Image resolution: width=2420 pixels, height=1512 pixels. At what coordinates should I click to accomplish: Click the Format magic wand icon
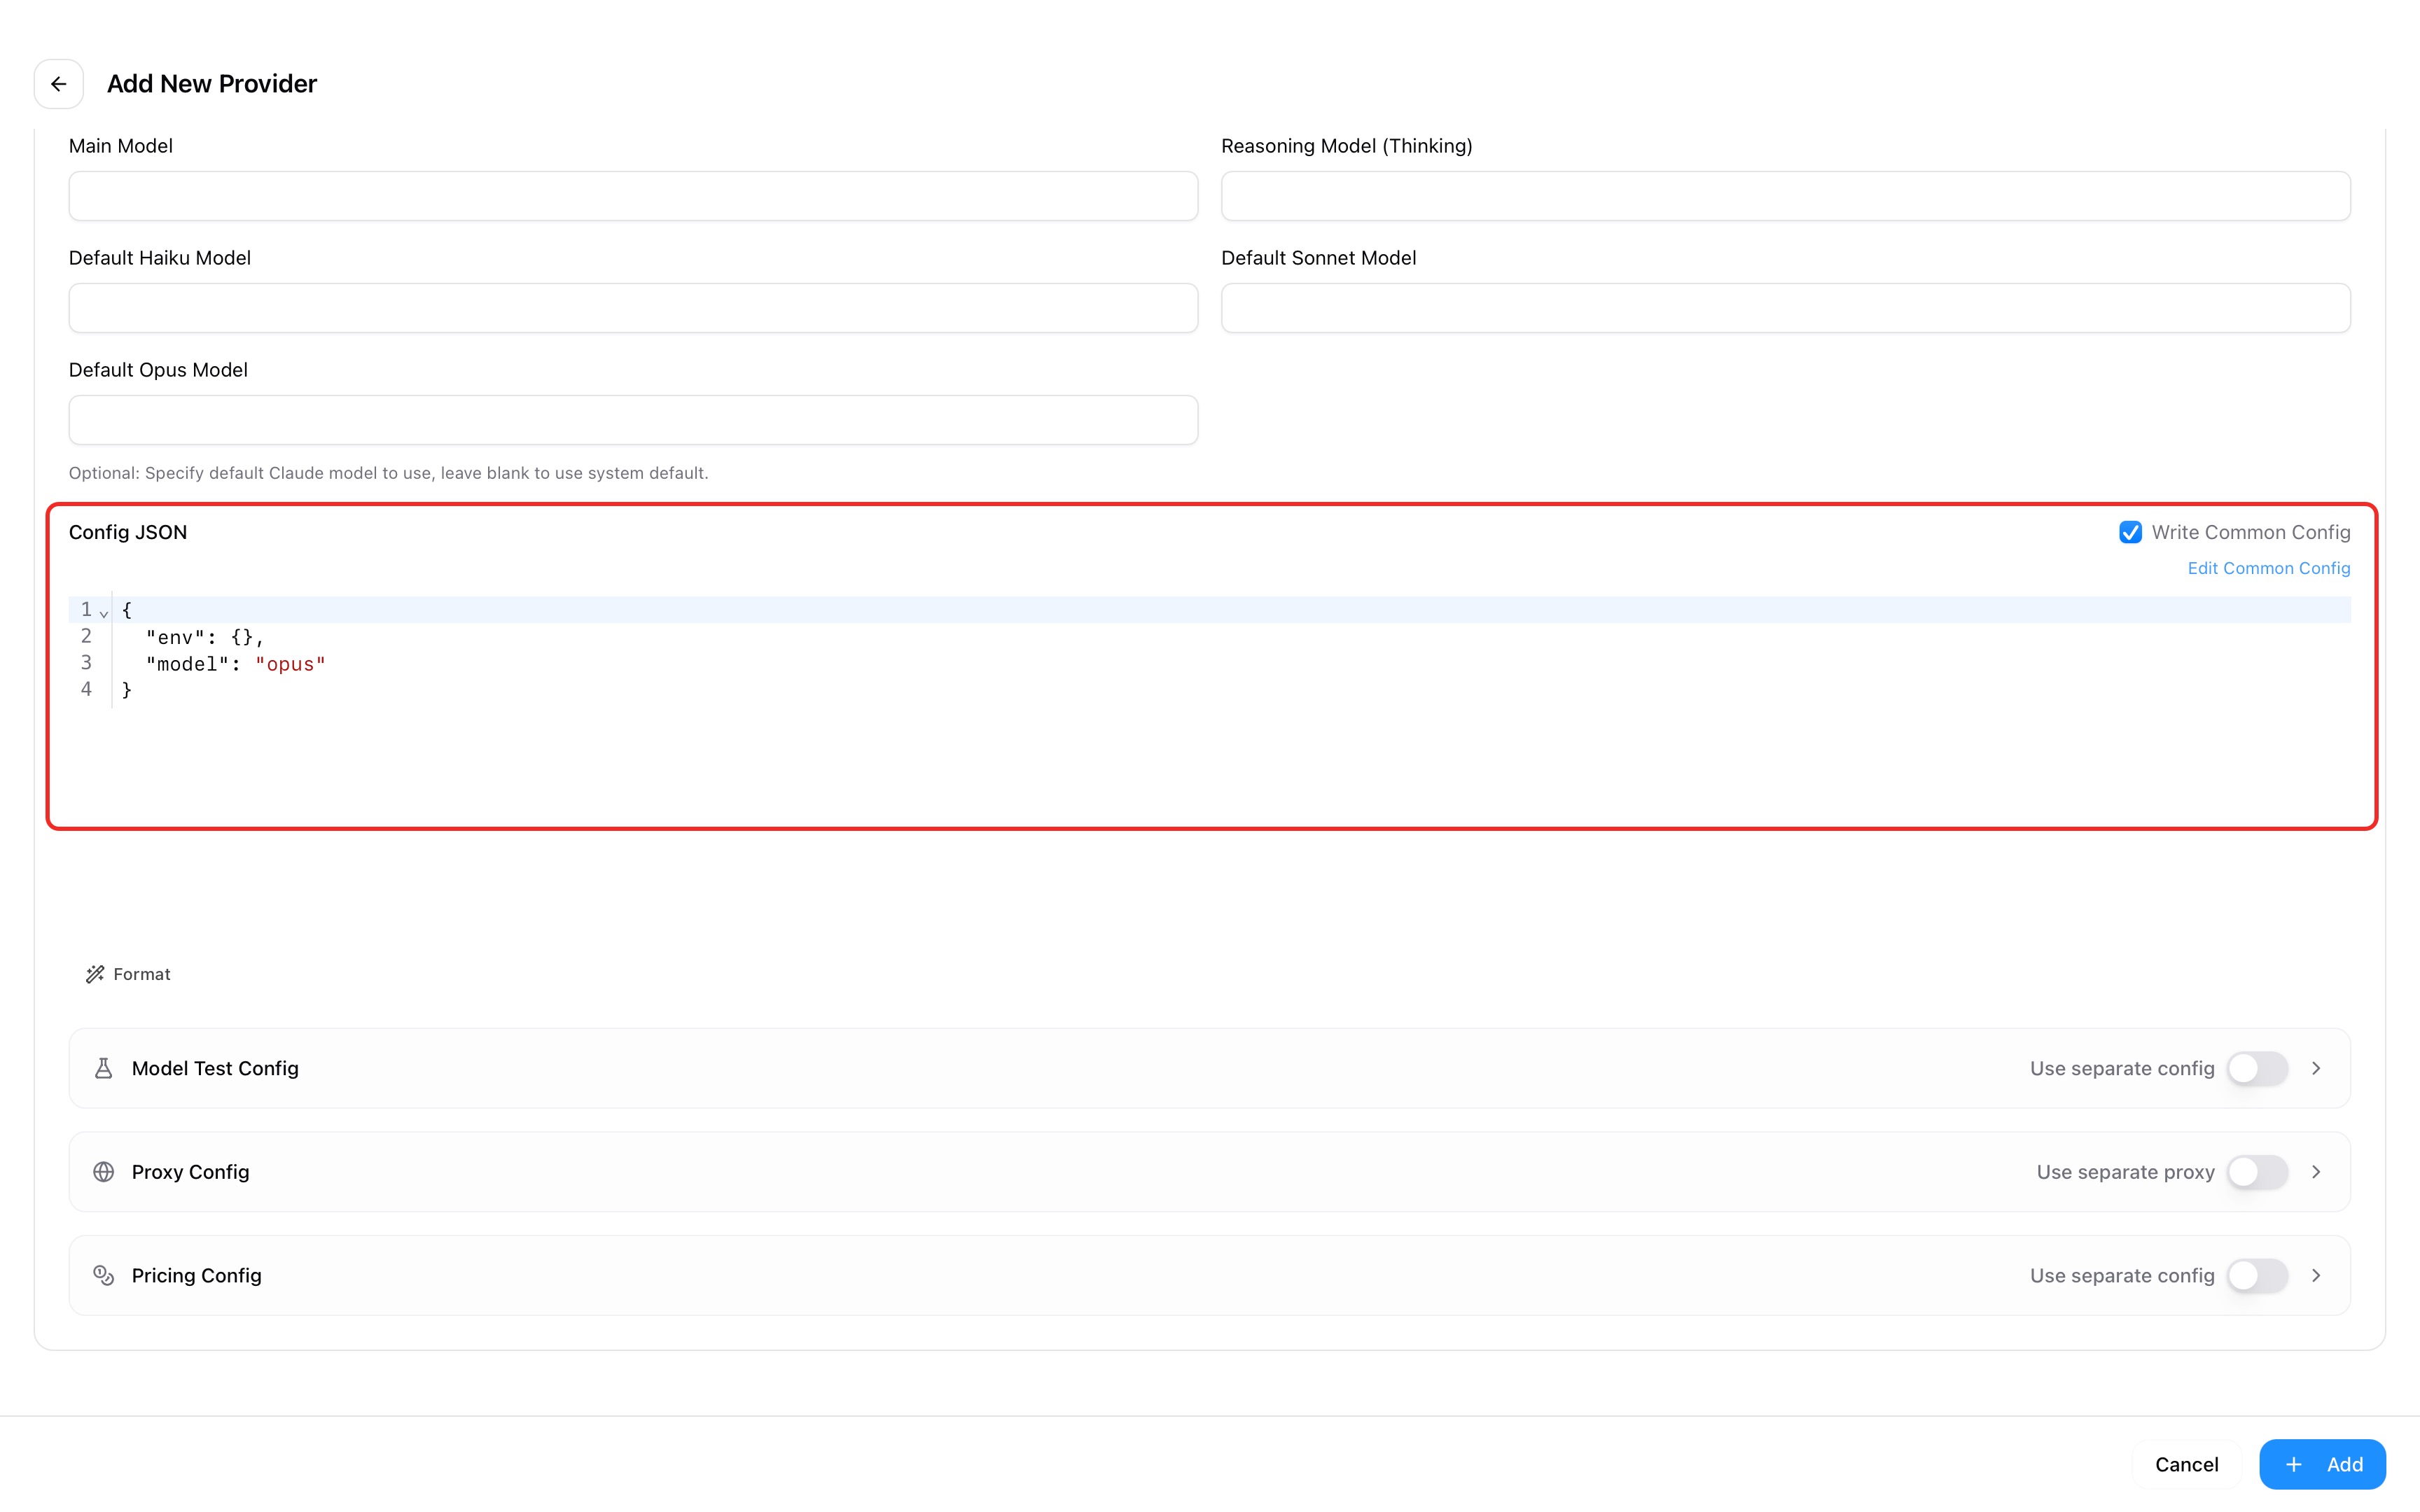[x=95, y=974]
